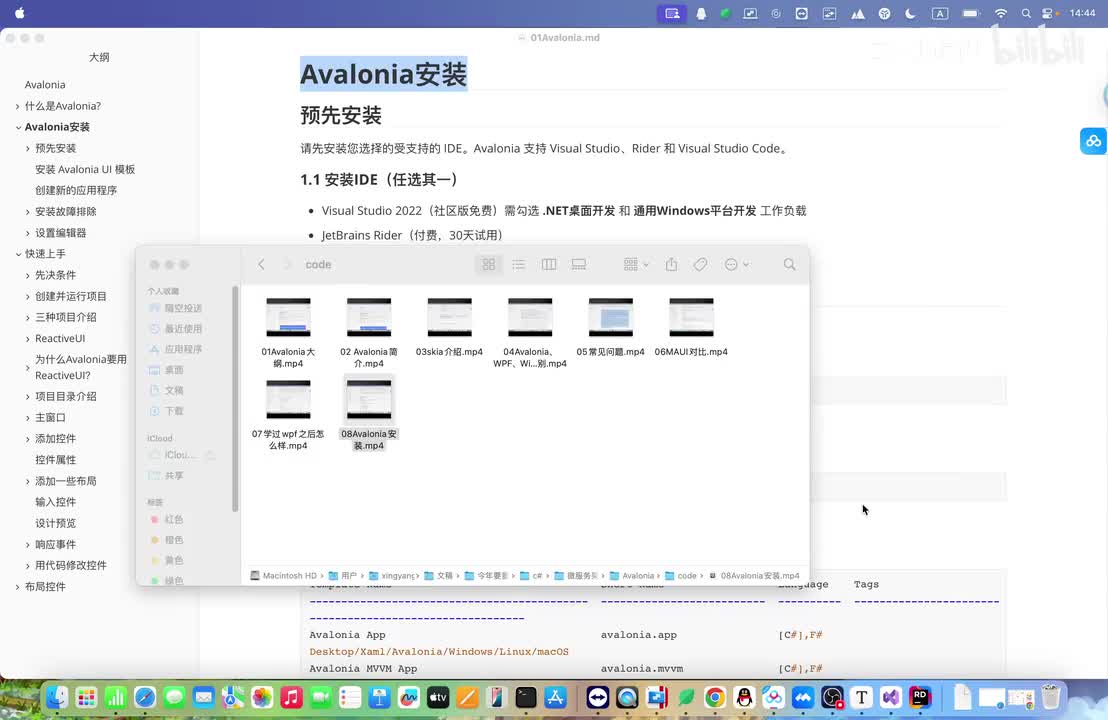Open Google Chrome in the Dock
Image resolution: width=1108 pixels, height=720 pixels.
[715, 698]
